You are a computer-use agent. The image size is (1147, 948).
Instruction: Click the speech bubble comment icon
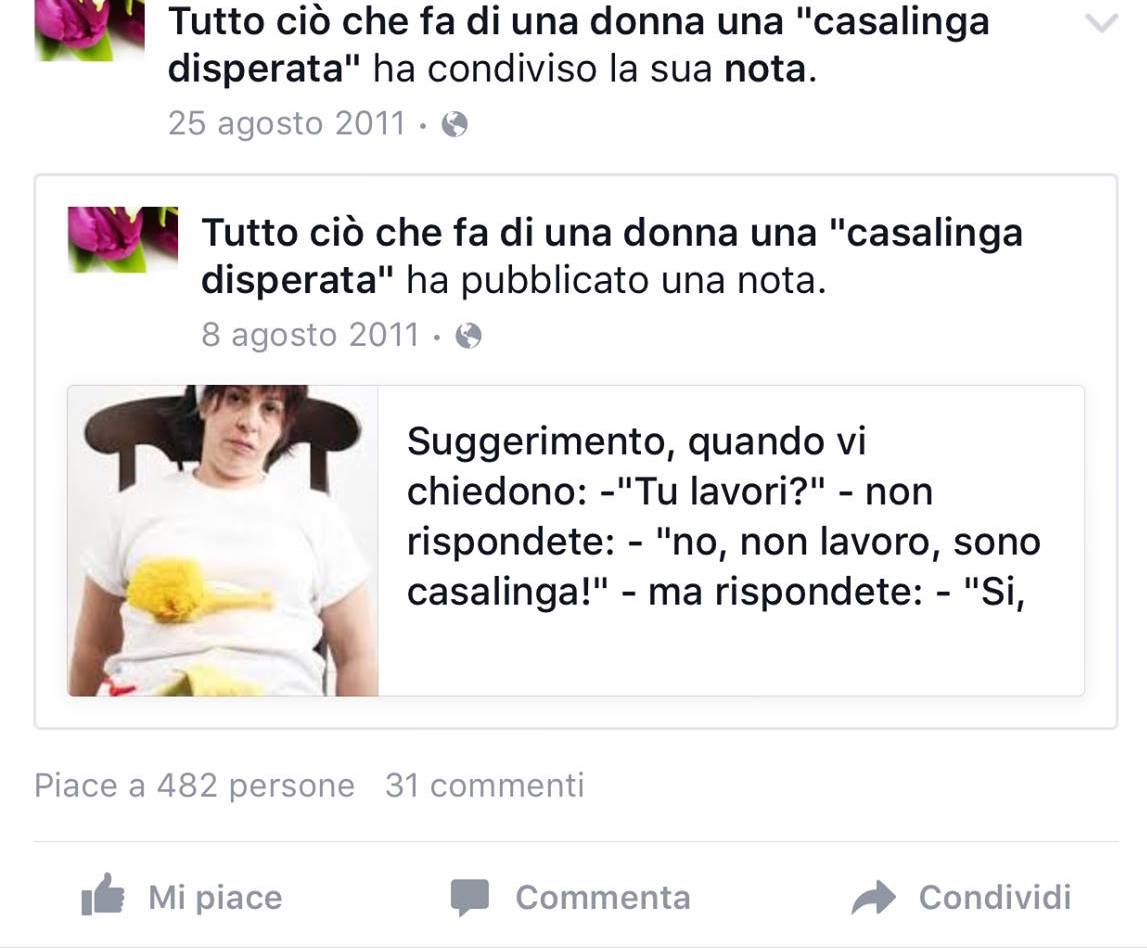pyautogui.click(x=470, y=898)
